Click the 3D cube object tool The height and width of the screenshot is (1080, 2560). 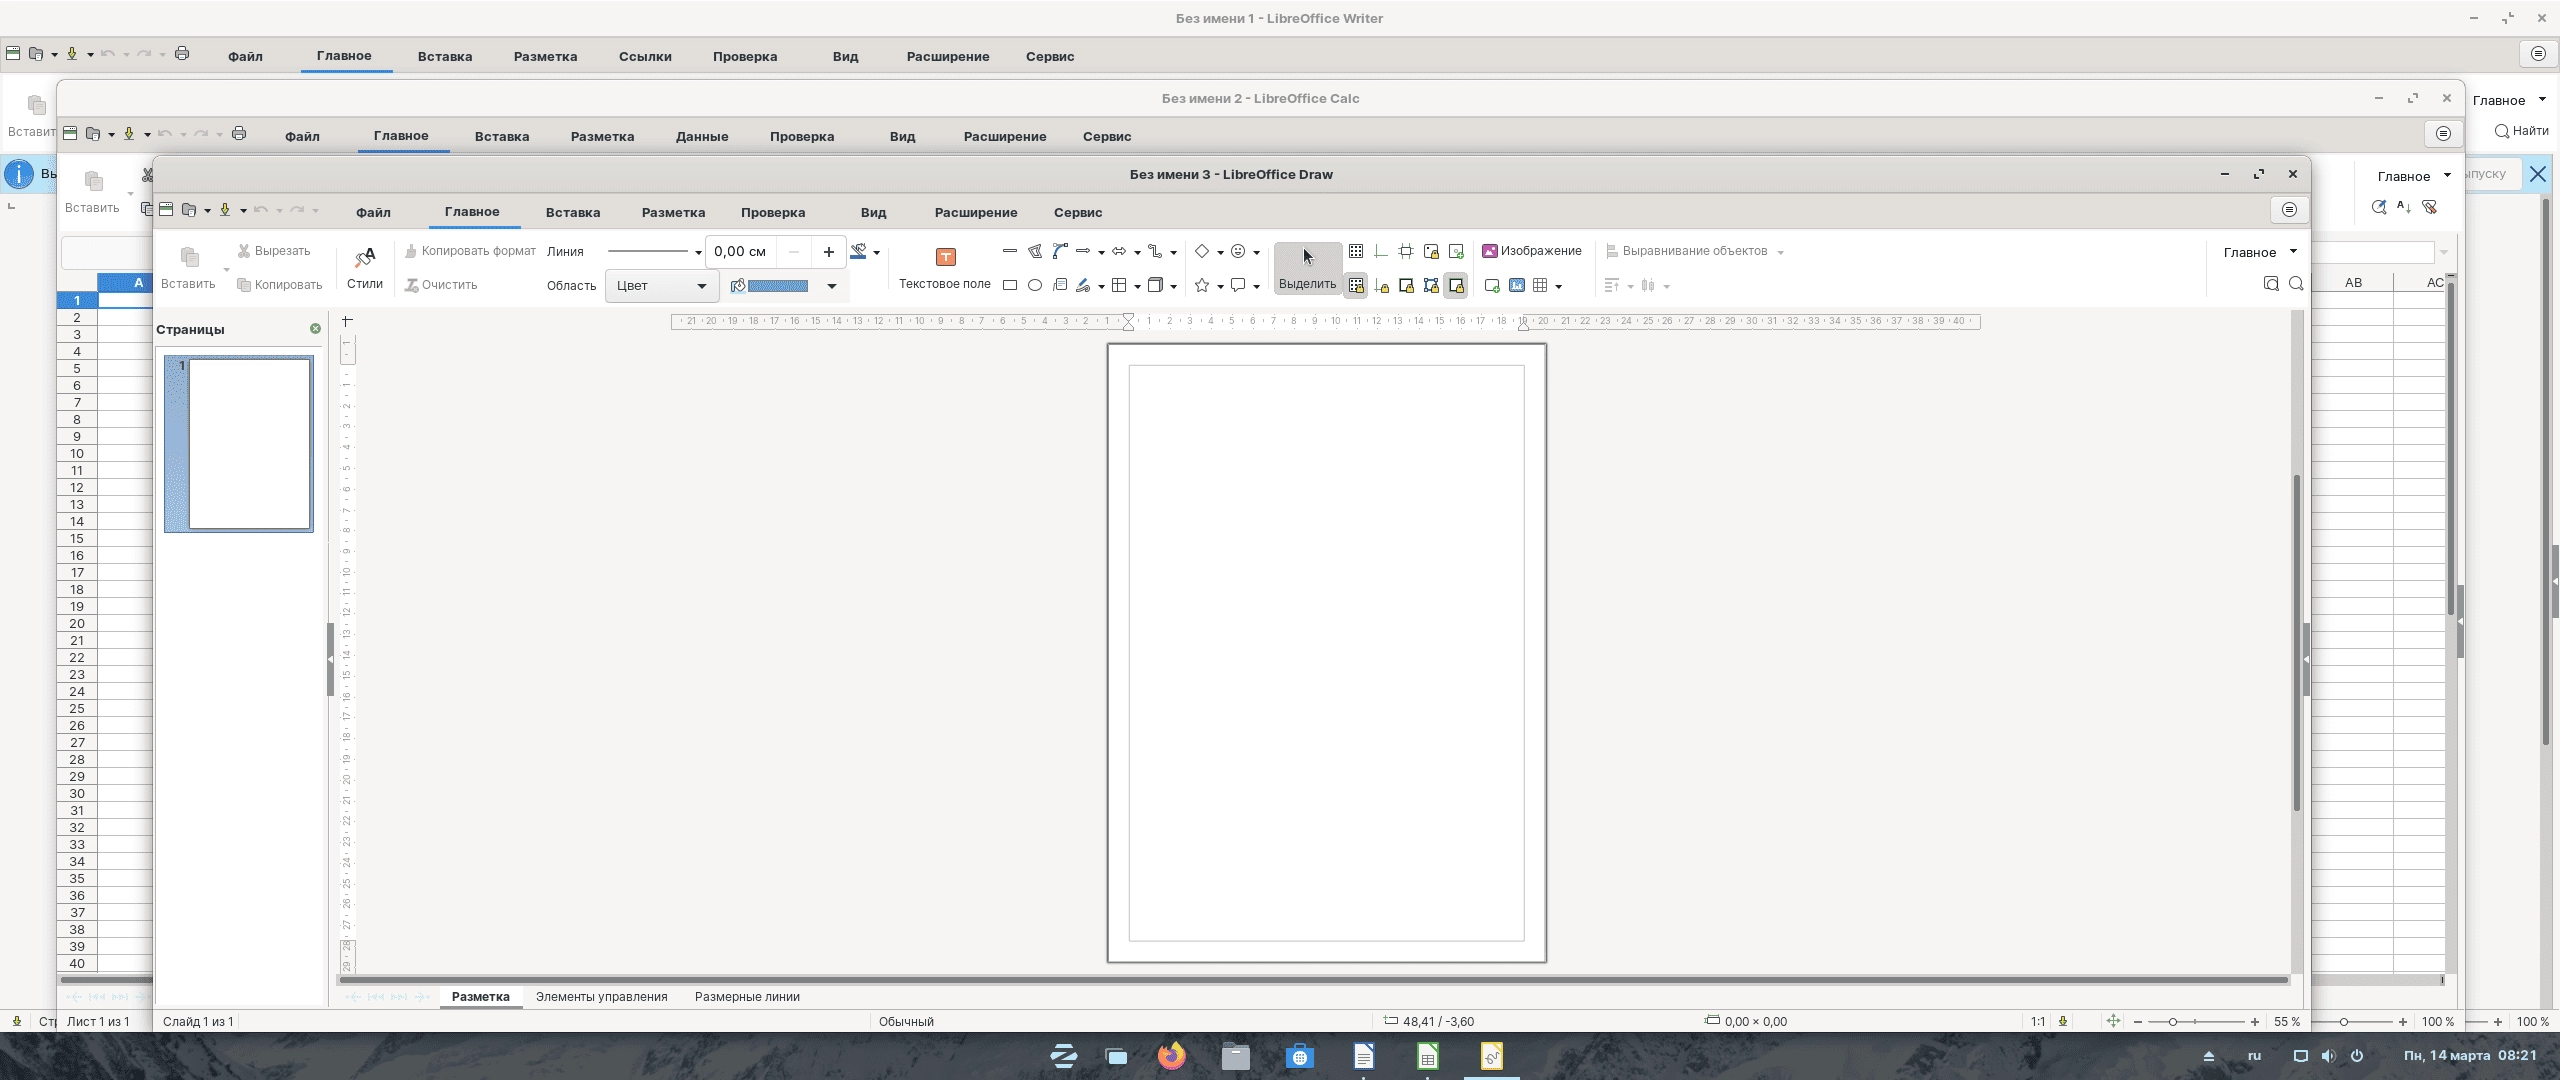pyautogui.click(x=1155, y=285)
